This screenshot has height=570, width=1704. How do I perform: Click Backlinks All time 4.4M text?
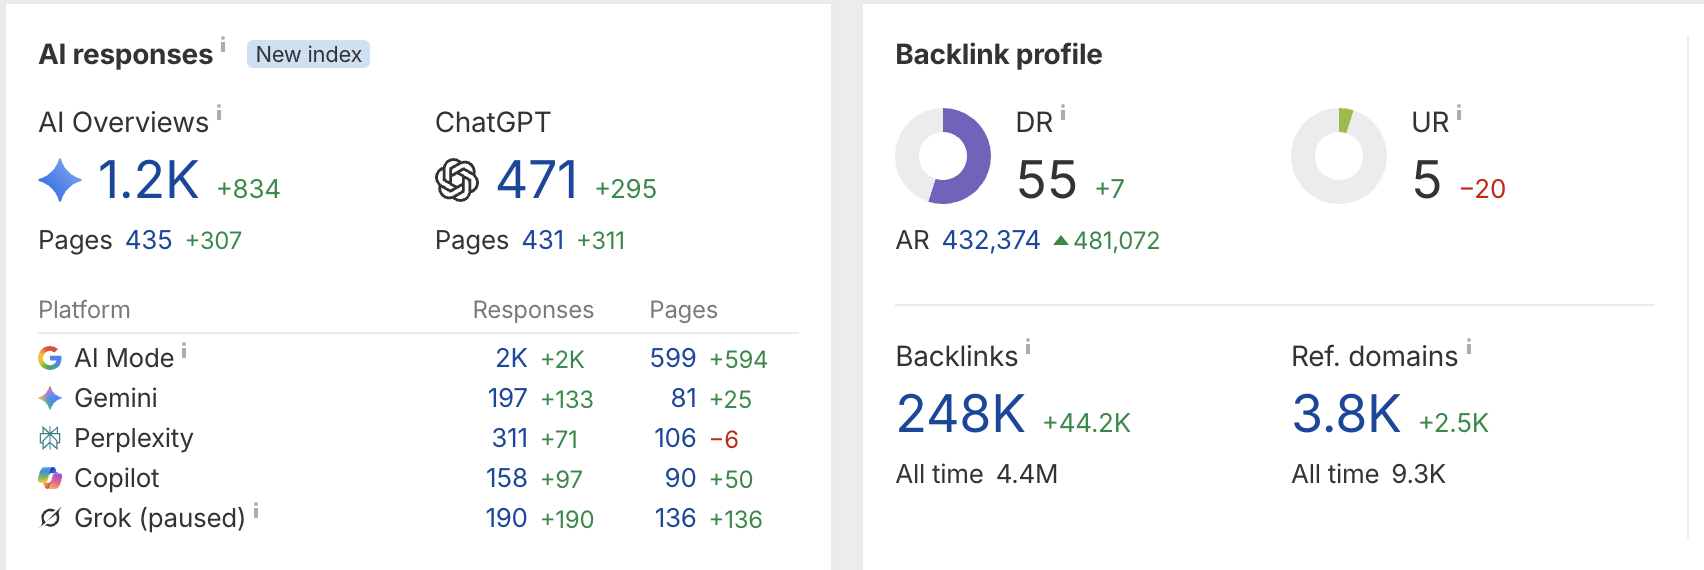(x=976, y=474)
